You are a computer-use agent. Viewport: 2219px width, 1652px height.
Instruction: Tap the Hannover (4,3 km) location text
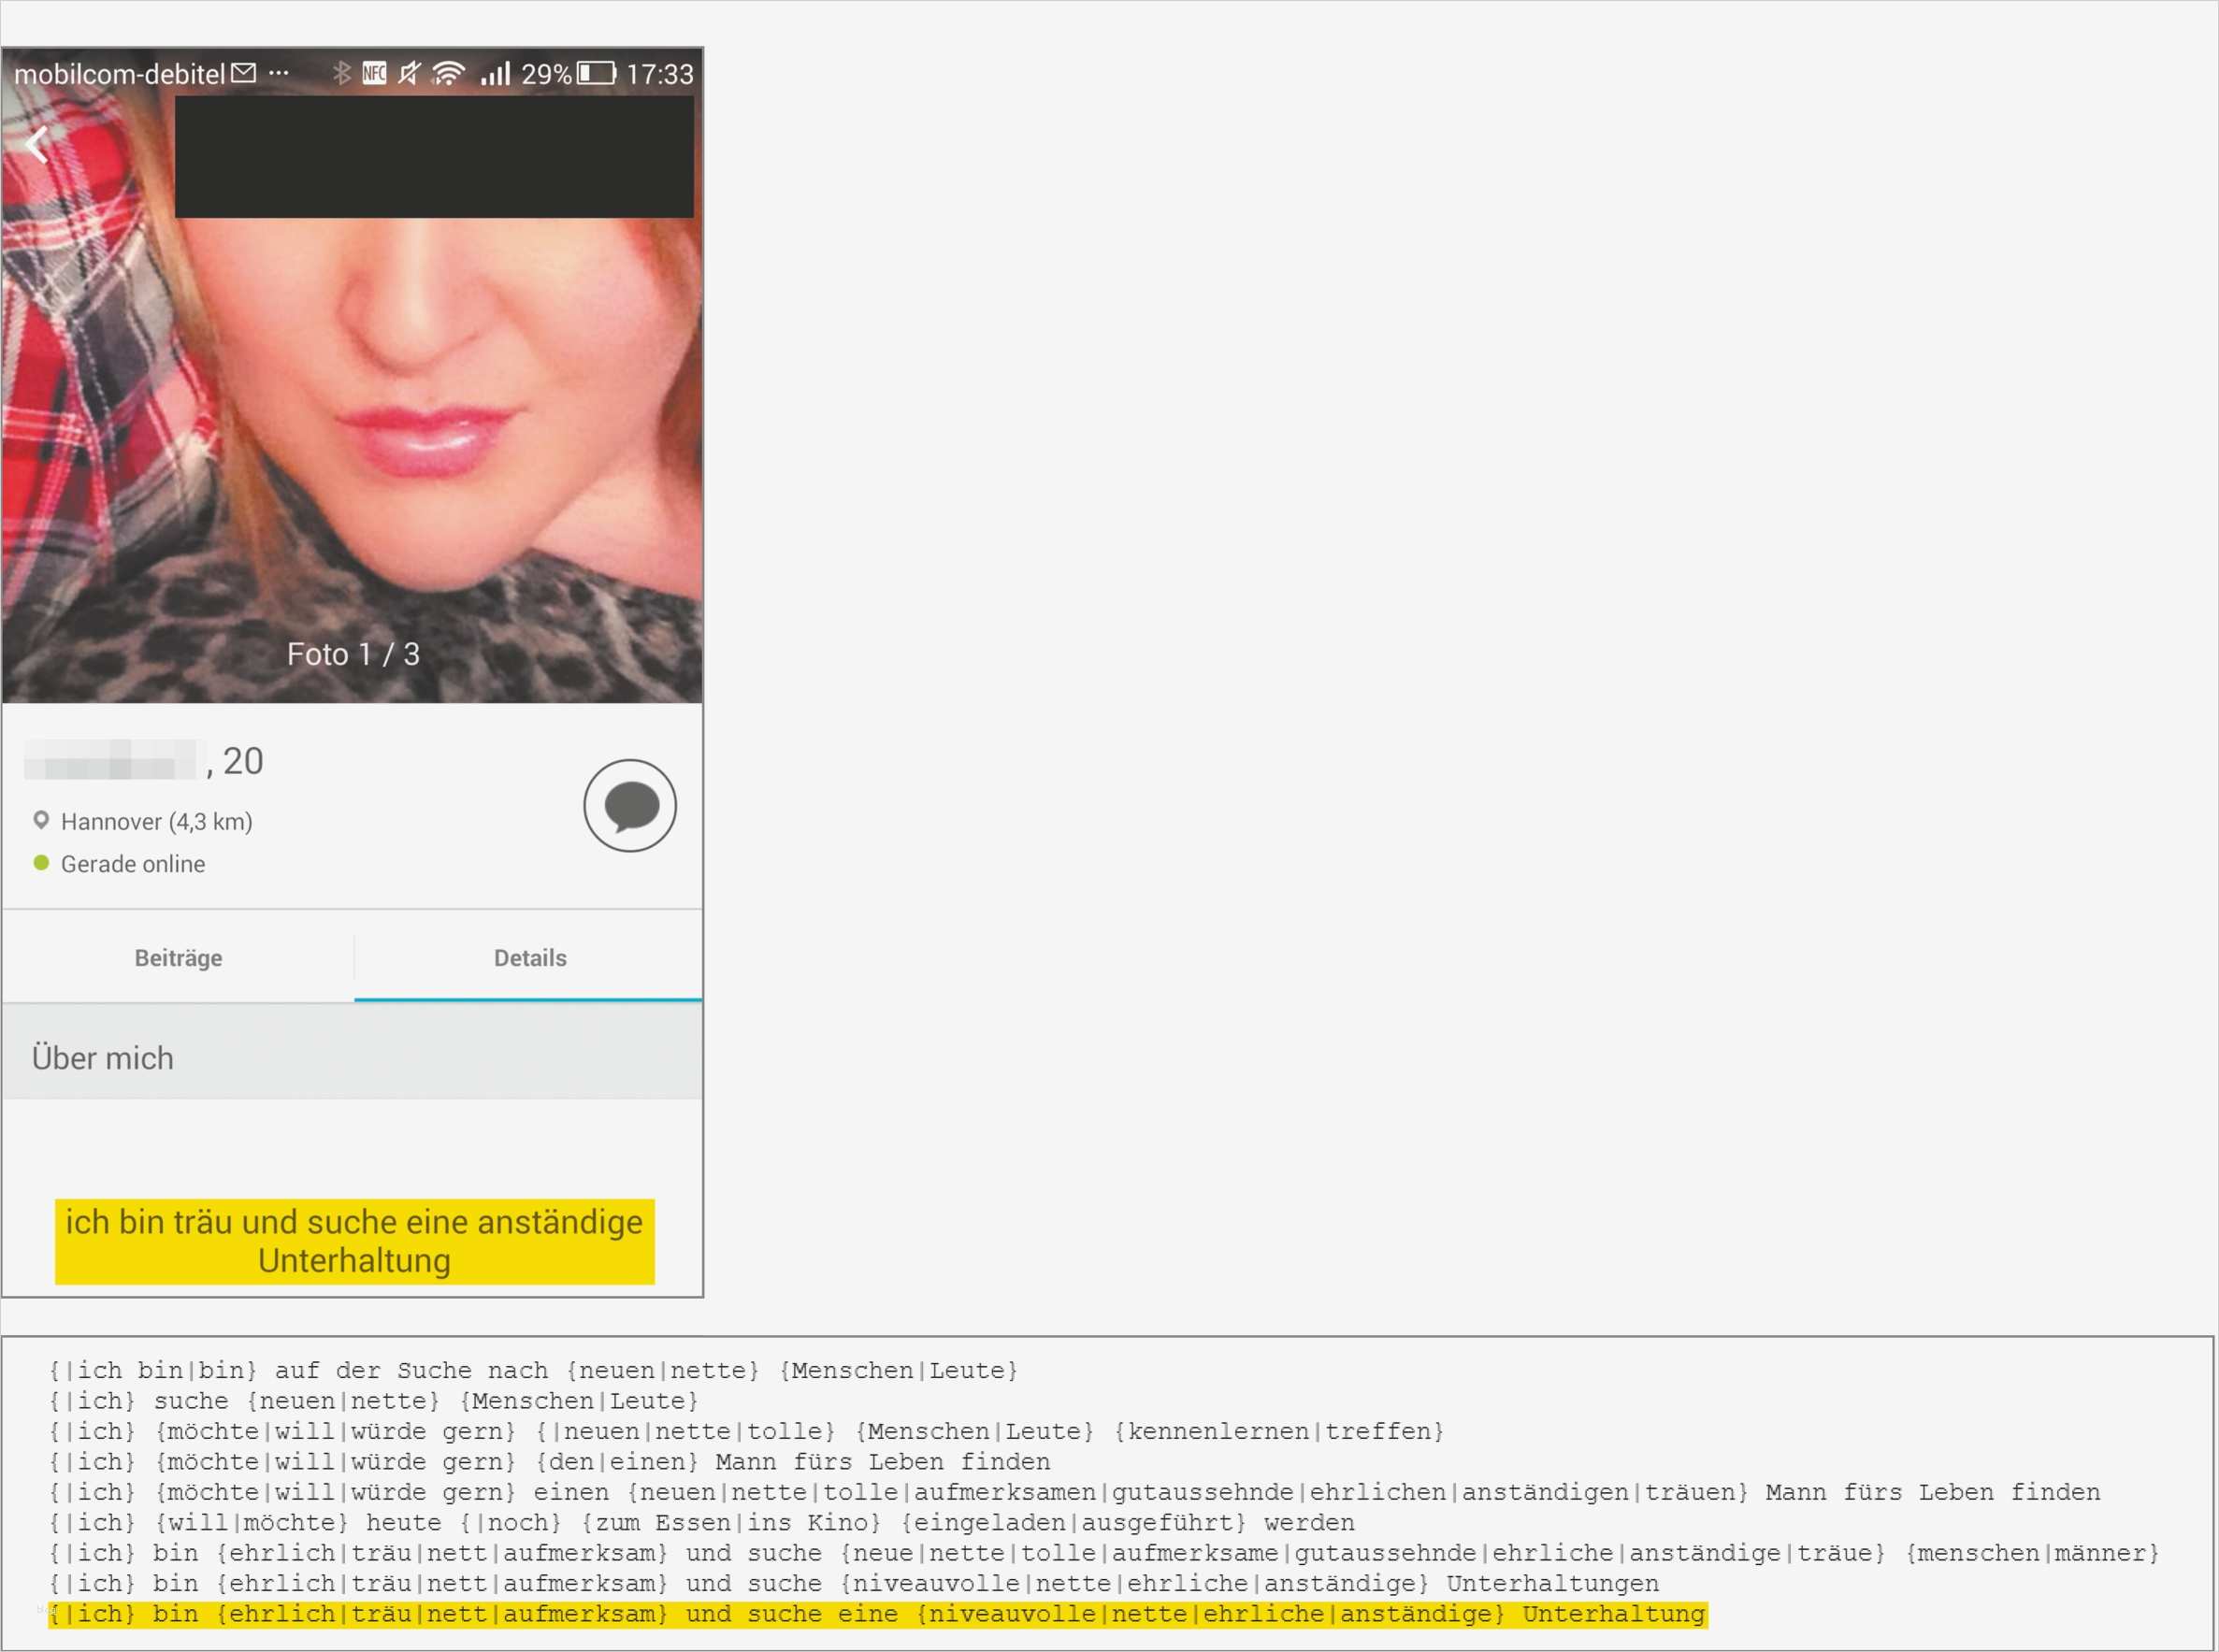[157, 822]
